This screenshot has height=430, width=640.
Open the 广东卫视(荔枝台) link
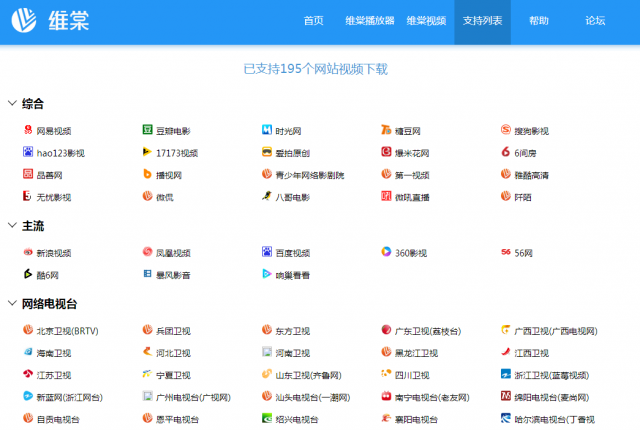tap(428, 331)
